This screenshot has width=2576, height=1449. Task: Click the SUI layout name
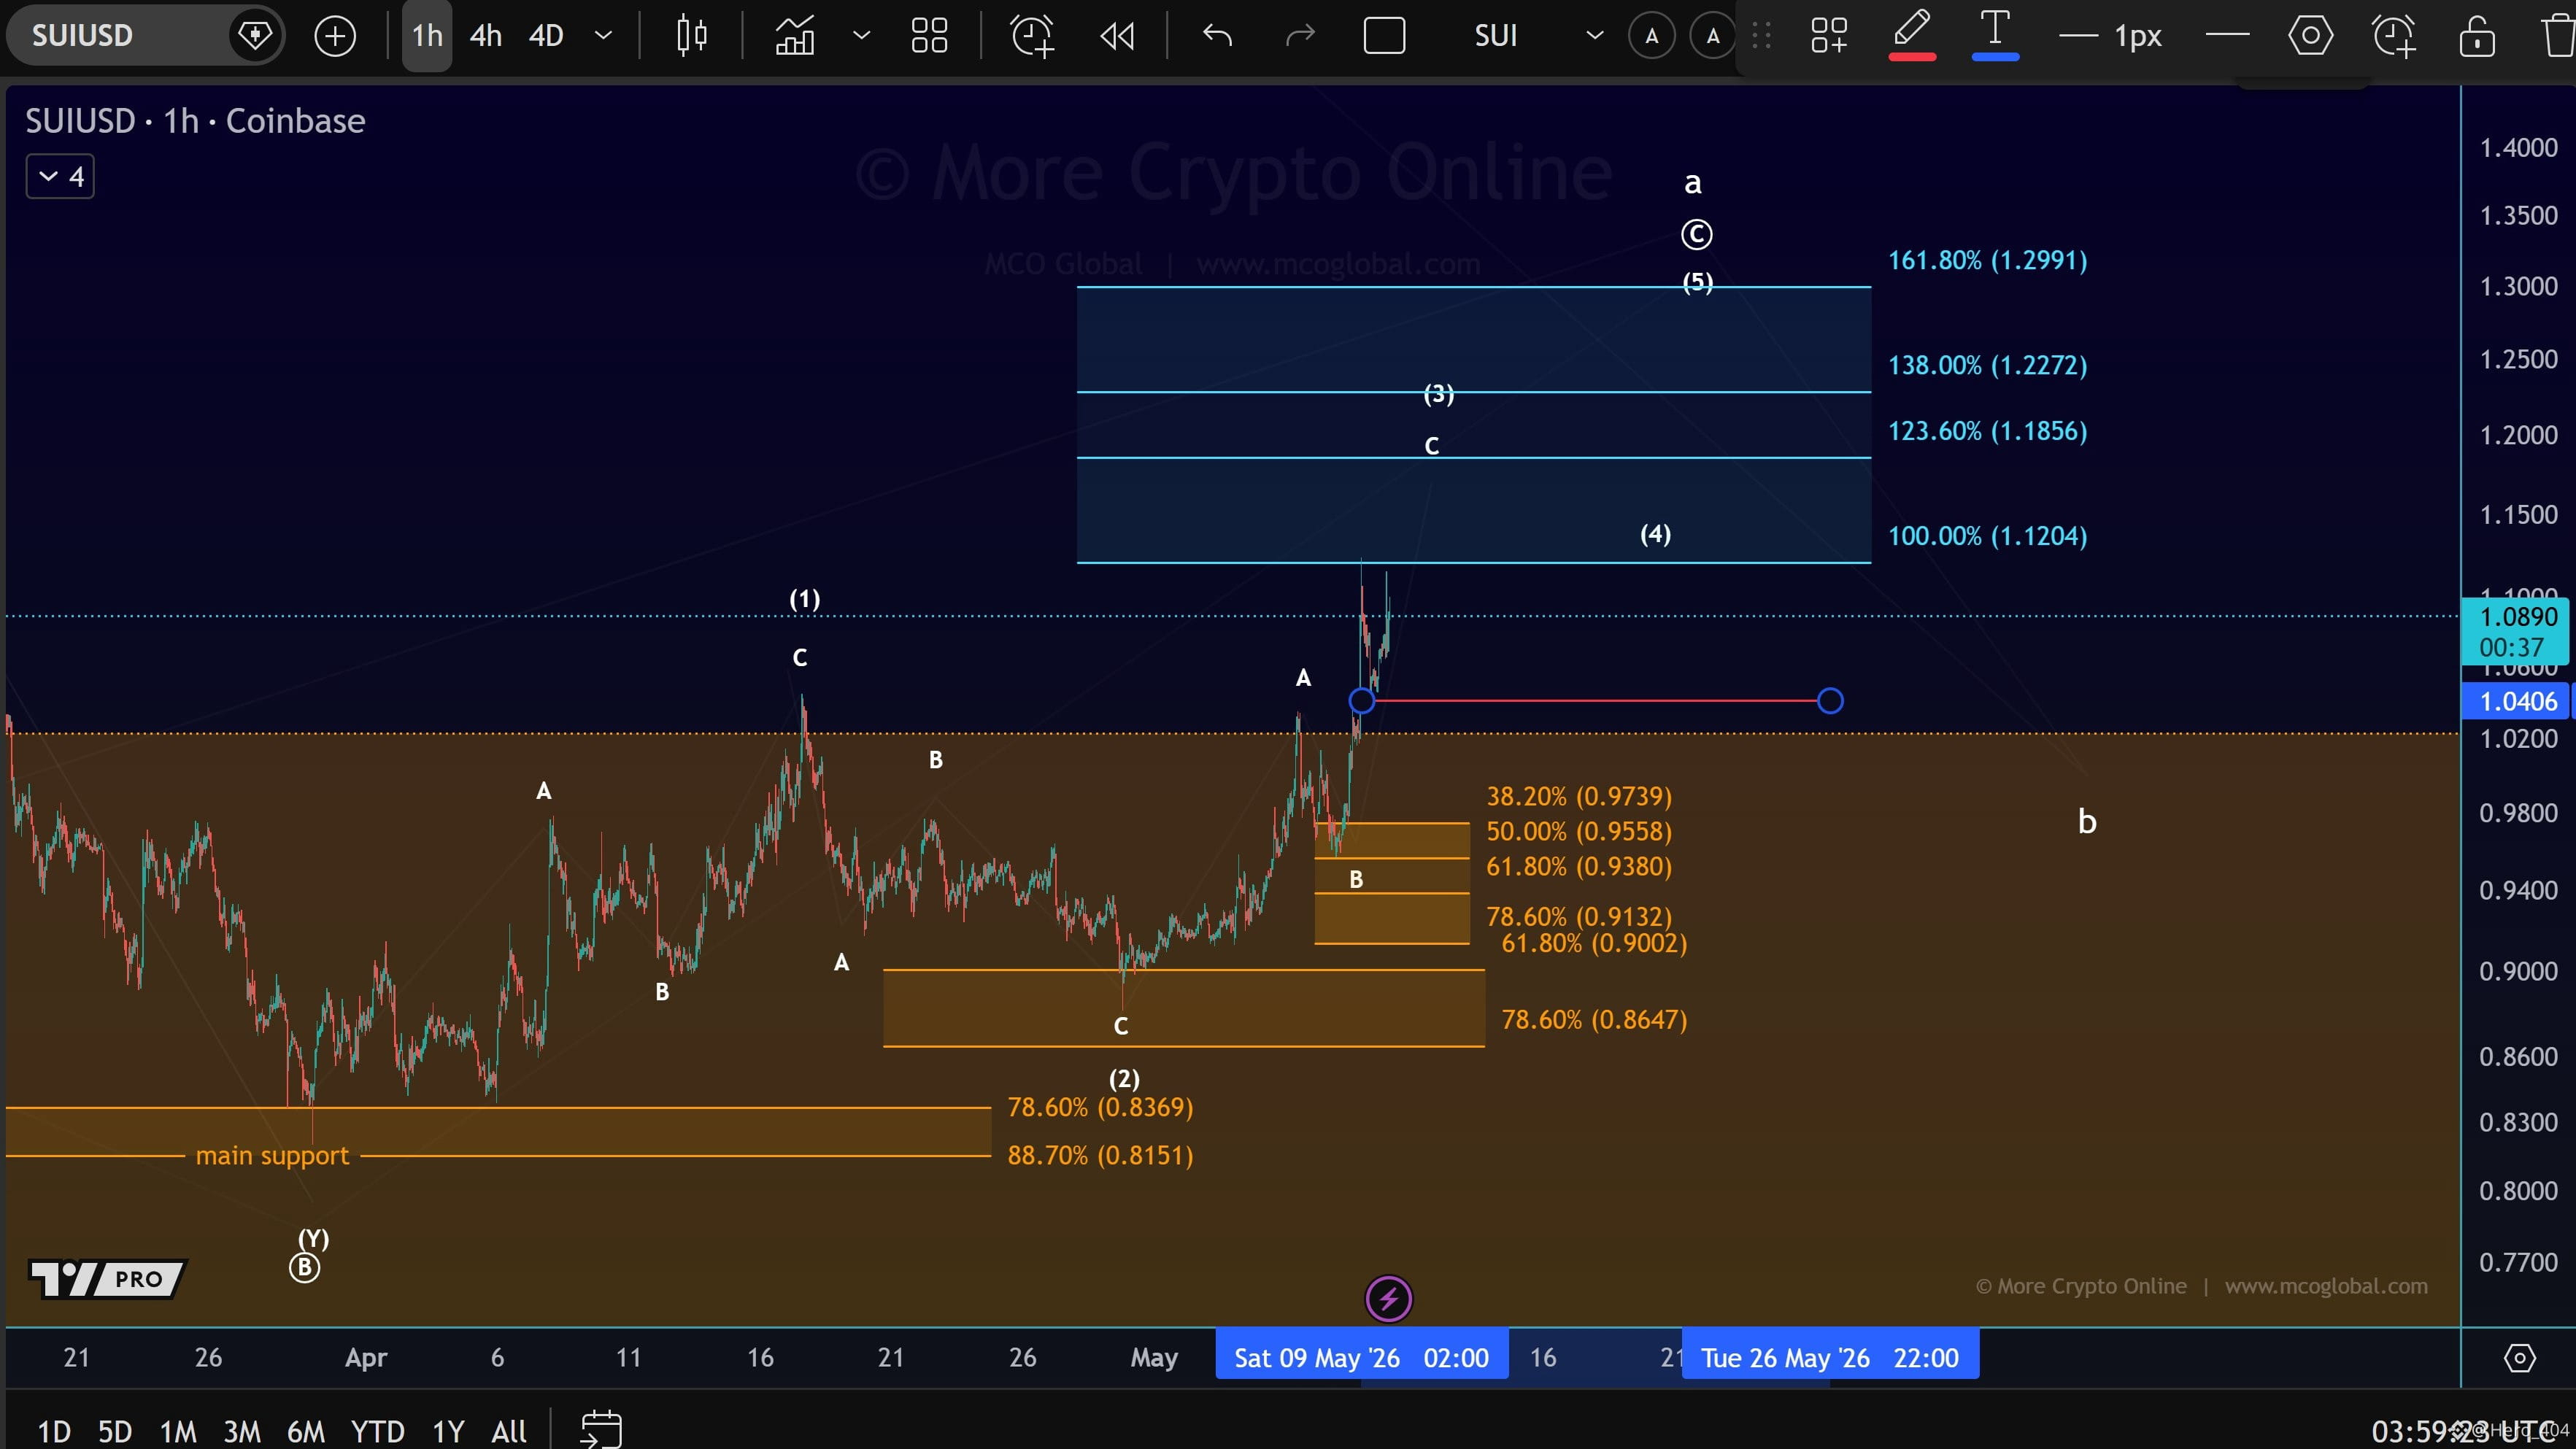coord(1495,36)
